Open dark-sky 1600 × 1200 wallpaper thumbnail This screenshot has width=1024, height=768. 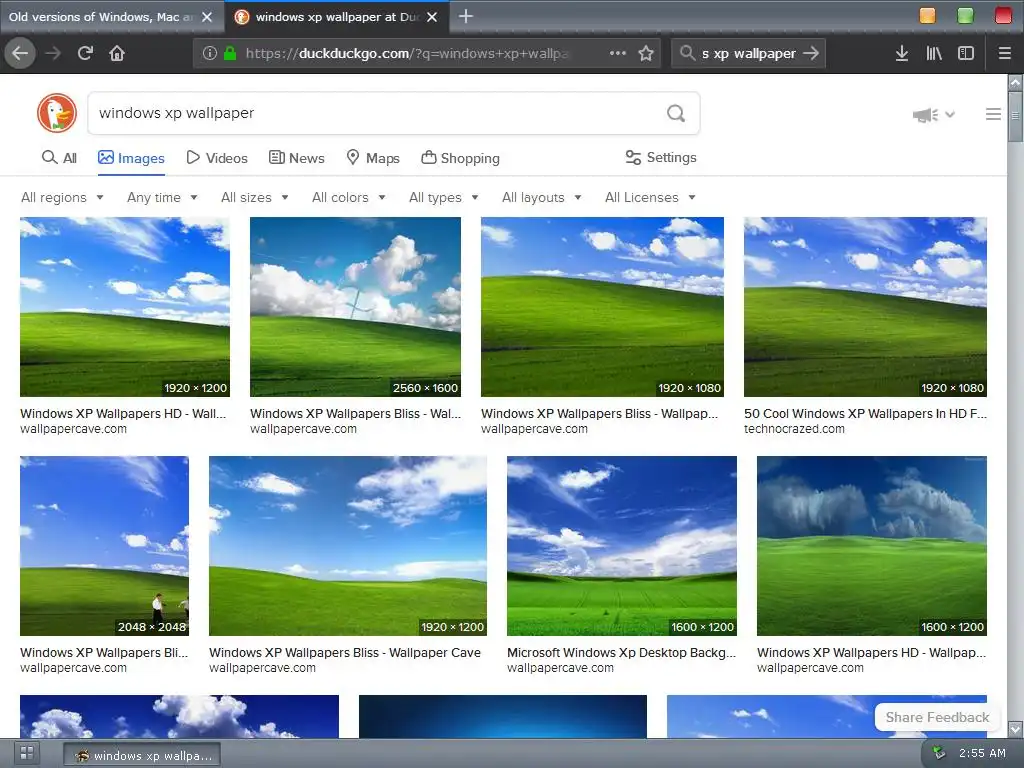[x=872, y=546]
